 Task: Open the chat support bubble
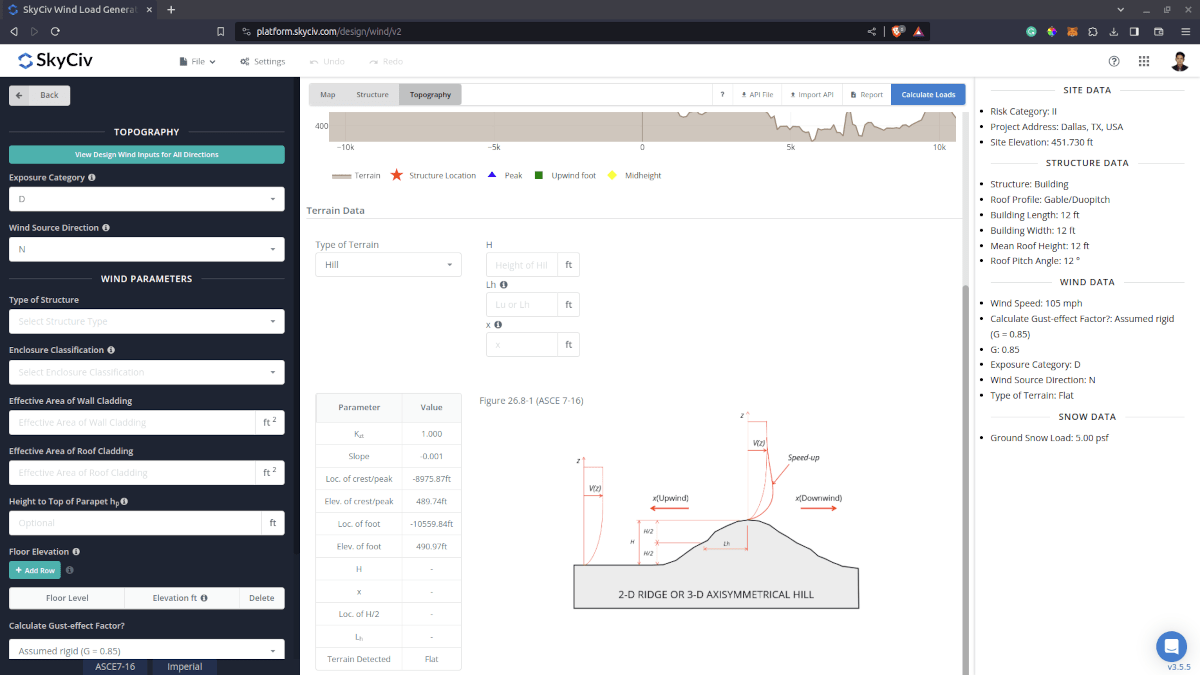[1170, 646]
